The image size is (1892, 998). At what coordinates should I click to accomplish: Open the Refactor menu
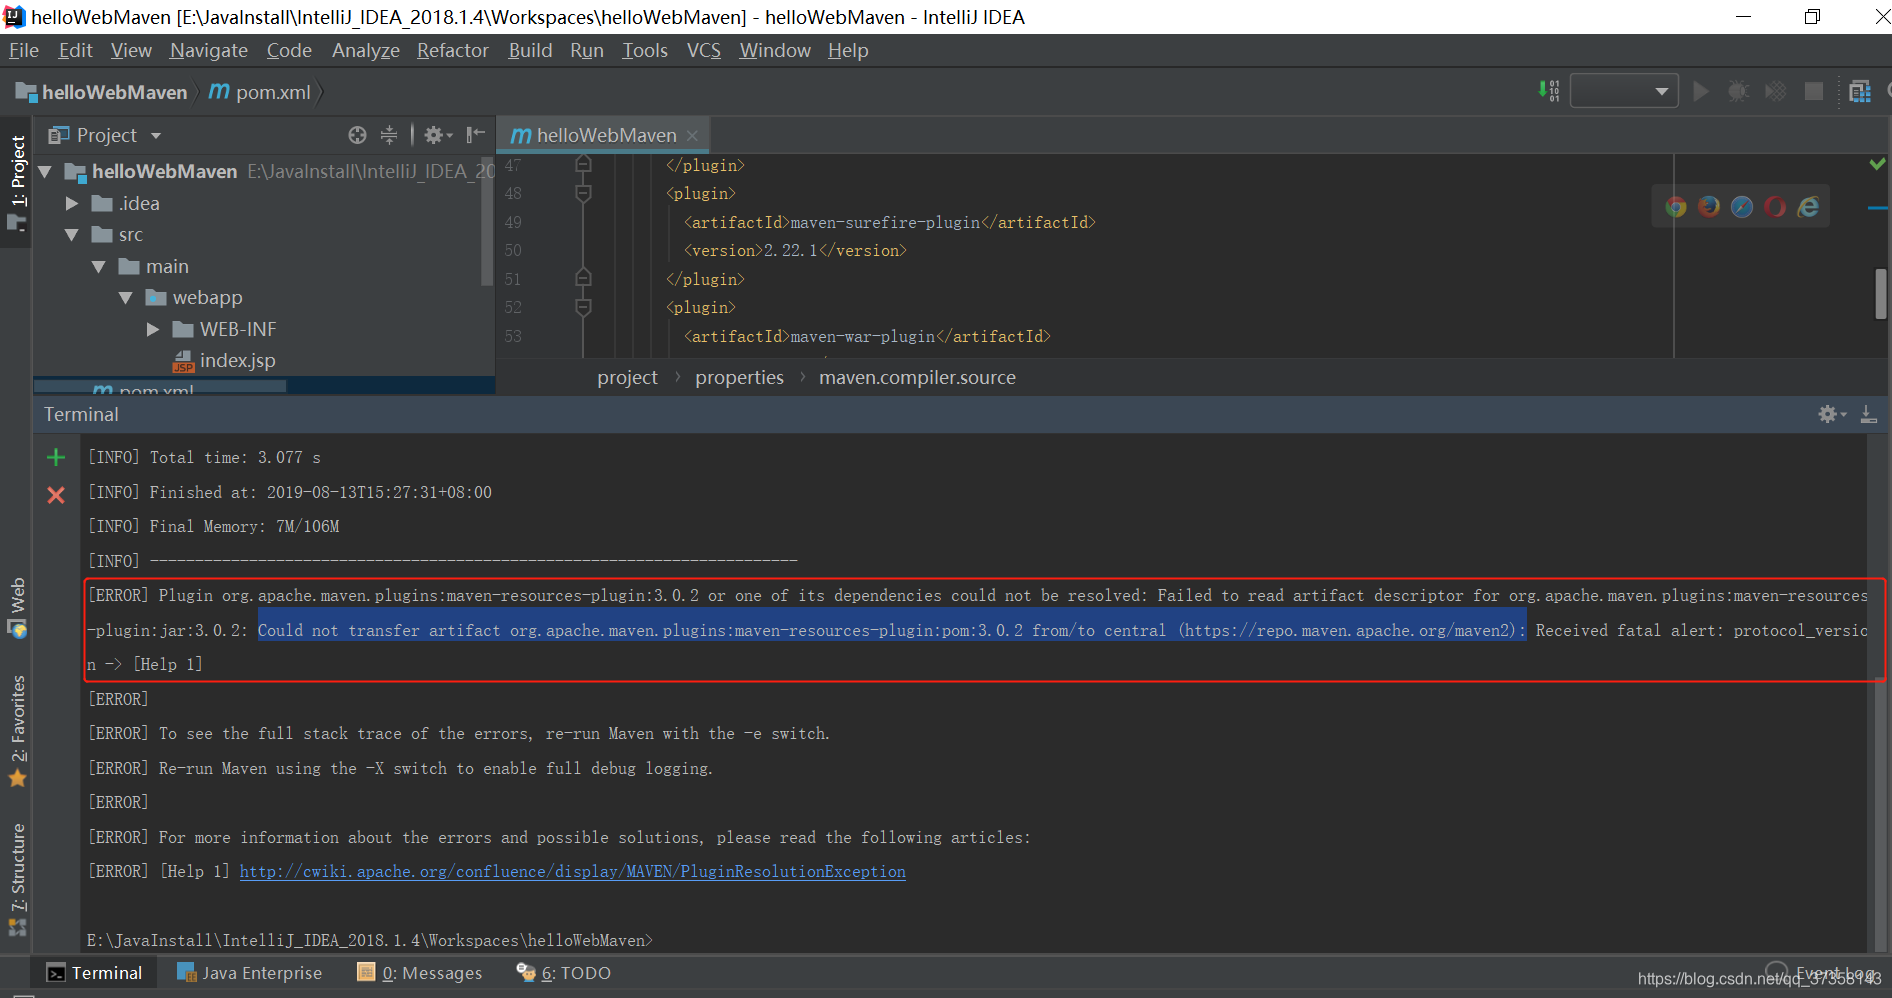453,51
